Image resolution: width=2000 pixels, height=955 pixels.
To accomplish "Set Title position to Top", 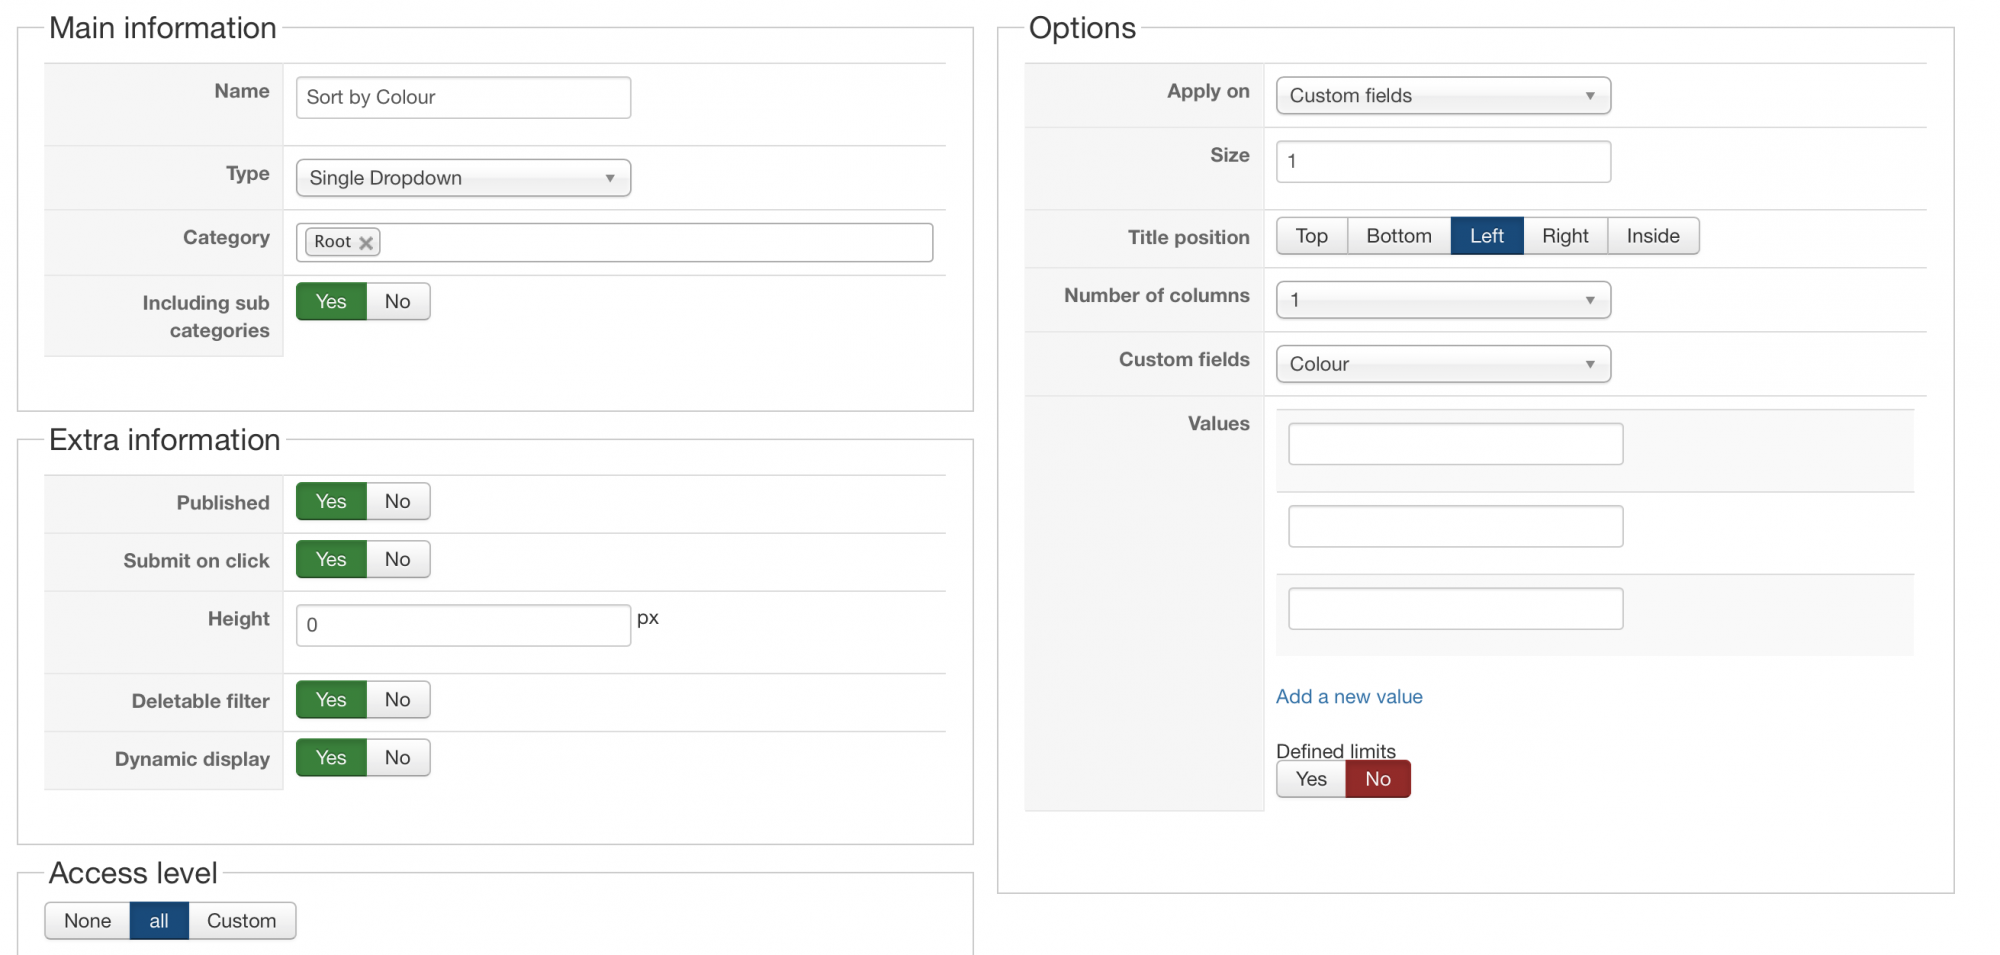I will click(1312, 236).
